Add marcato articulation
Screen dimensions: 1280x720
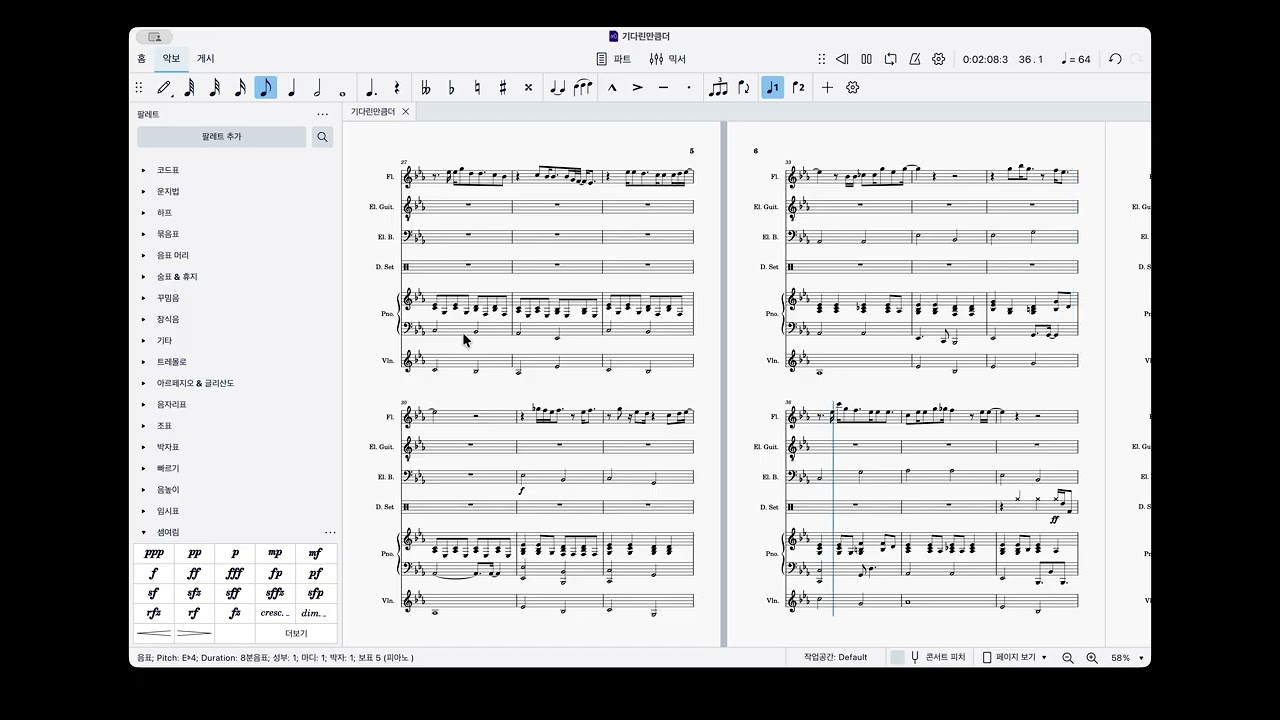(x=612, y=88)
